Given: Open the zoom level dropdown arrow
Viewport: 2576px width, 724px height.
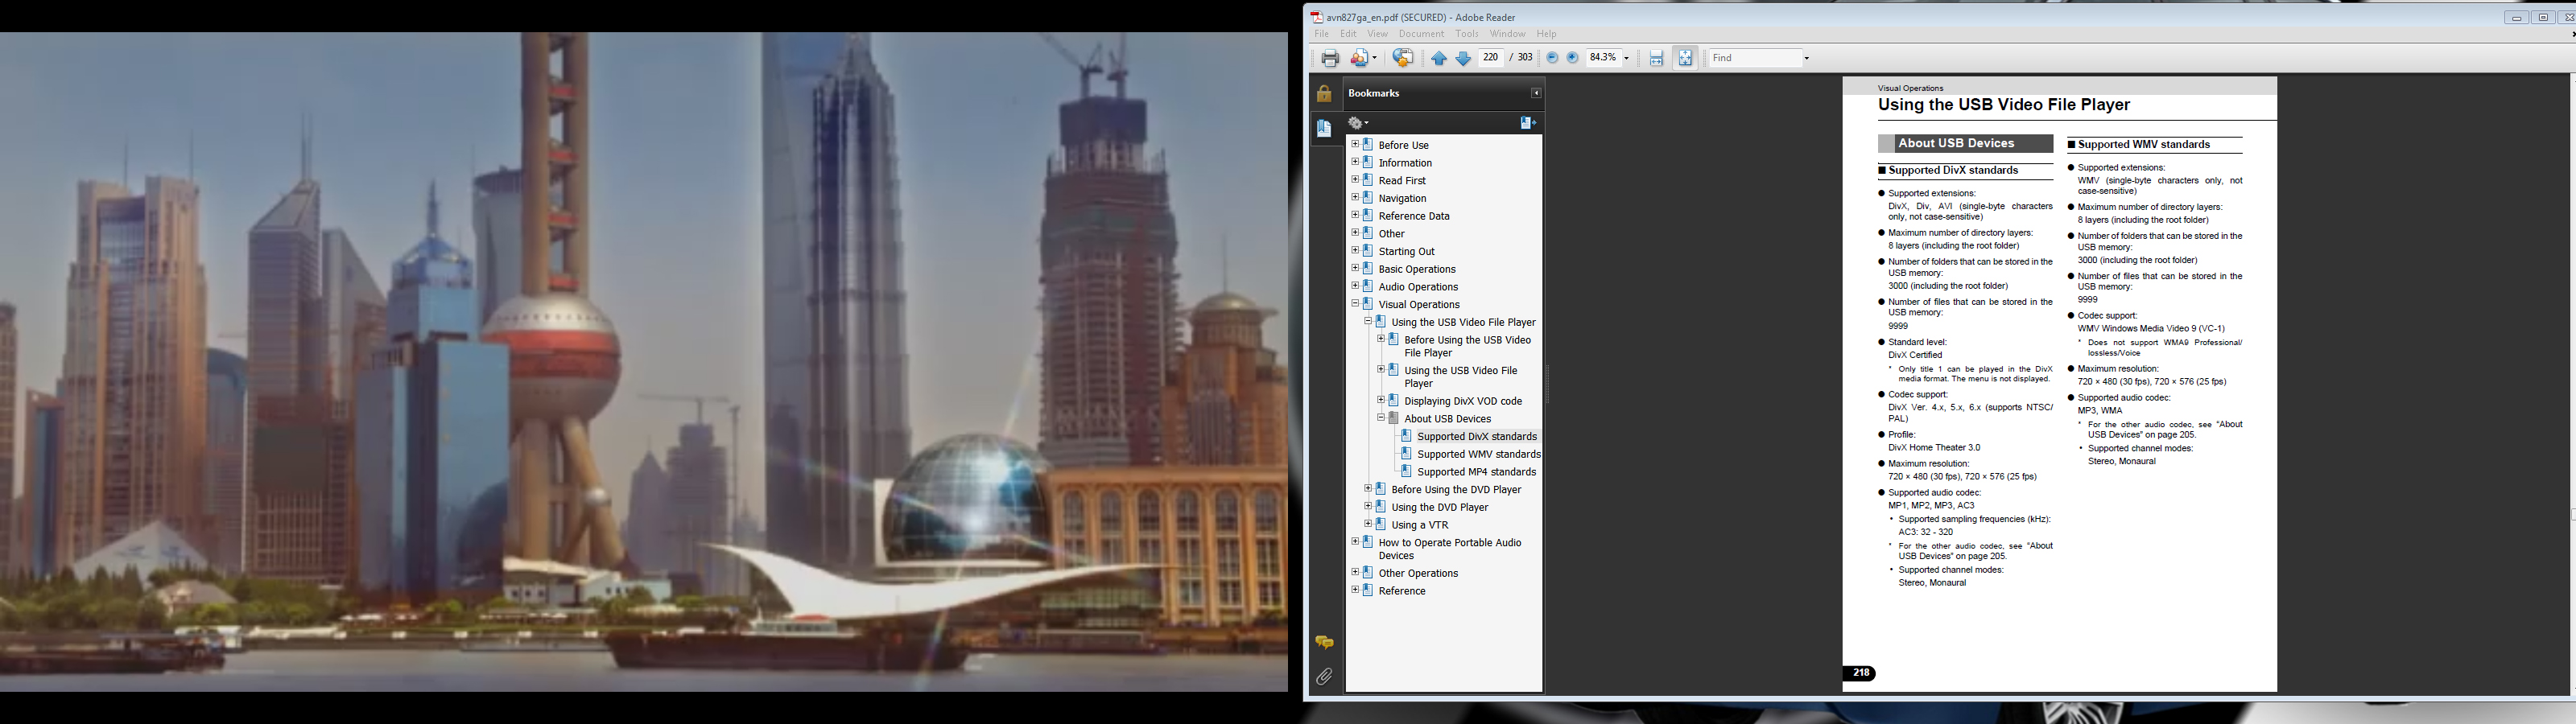Looking at the screenshot, I should coord(1626,58).
